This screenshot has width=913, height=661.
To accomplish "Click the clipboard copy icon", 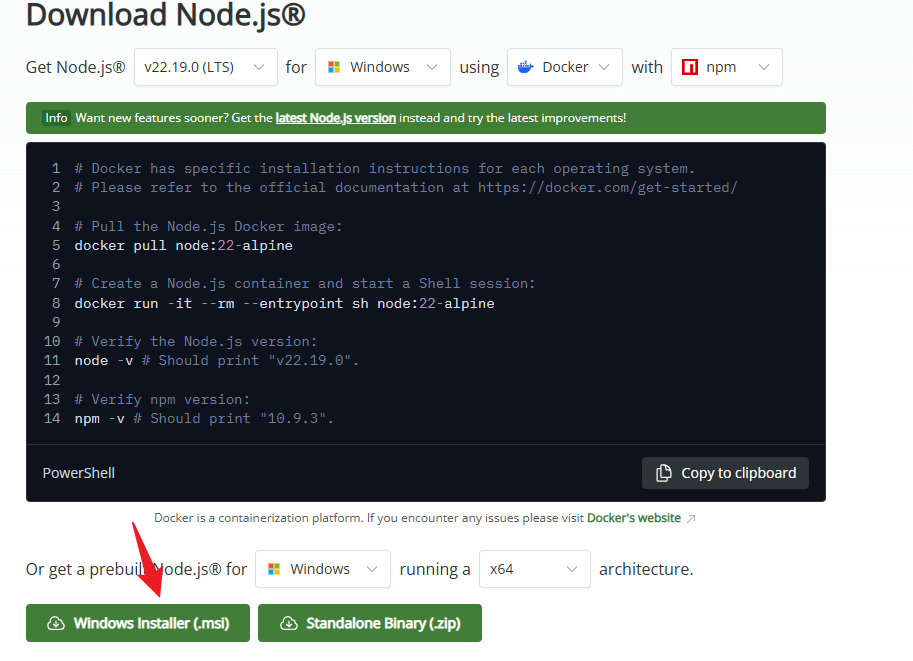I will click(663, 473).
